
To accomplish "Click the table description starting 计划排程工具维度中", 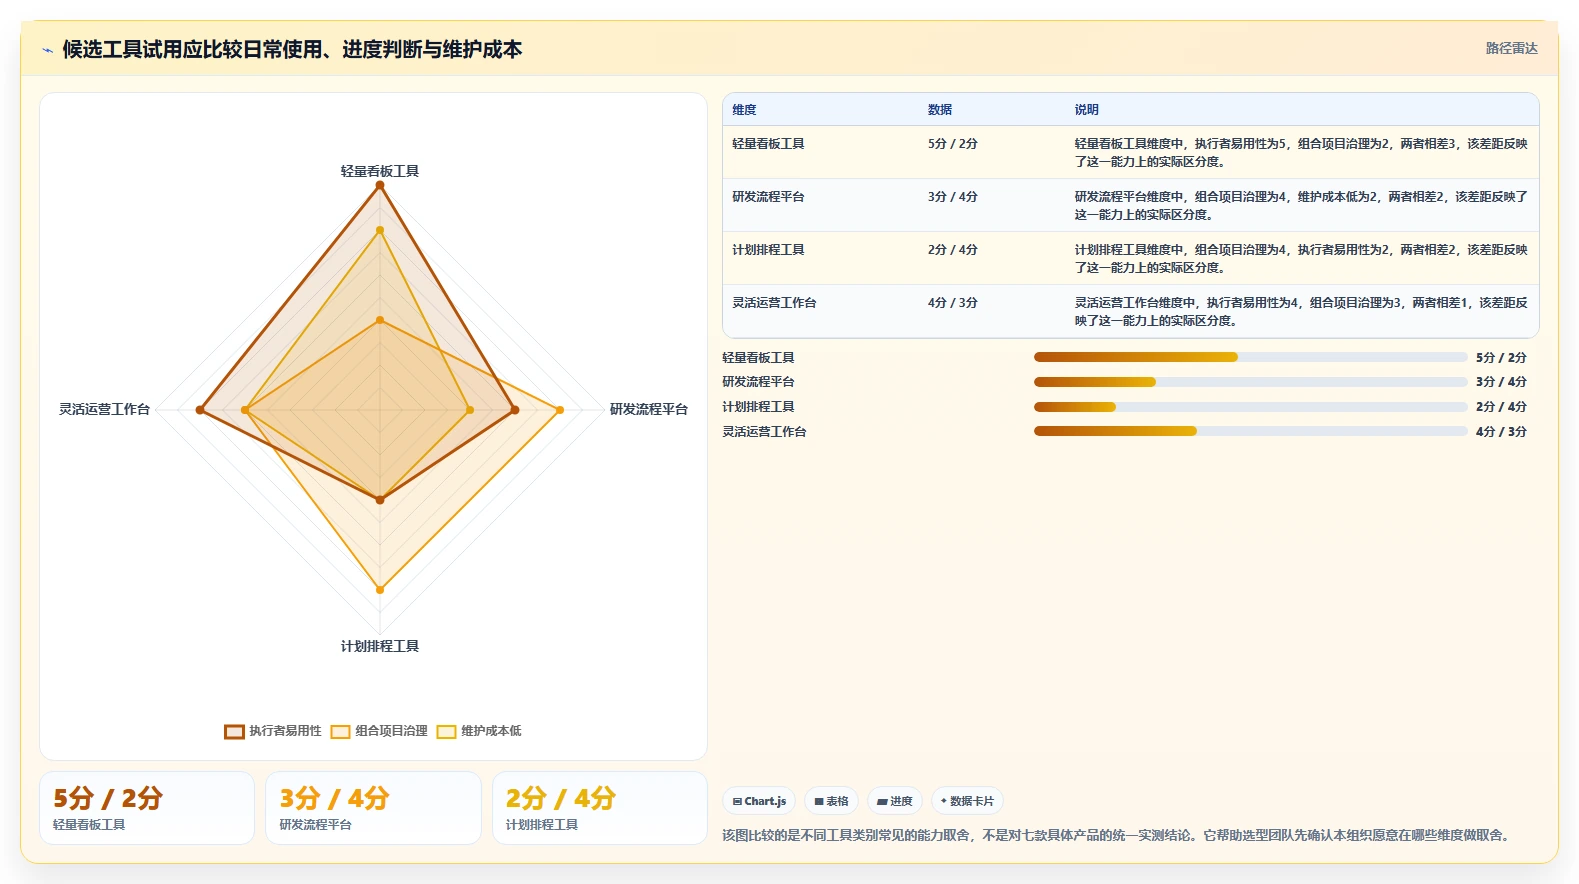I will (1301, 259).
